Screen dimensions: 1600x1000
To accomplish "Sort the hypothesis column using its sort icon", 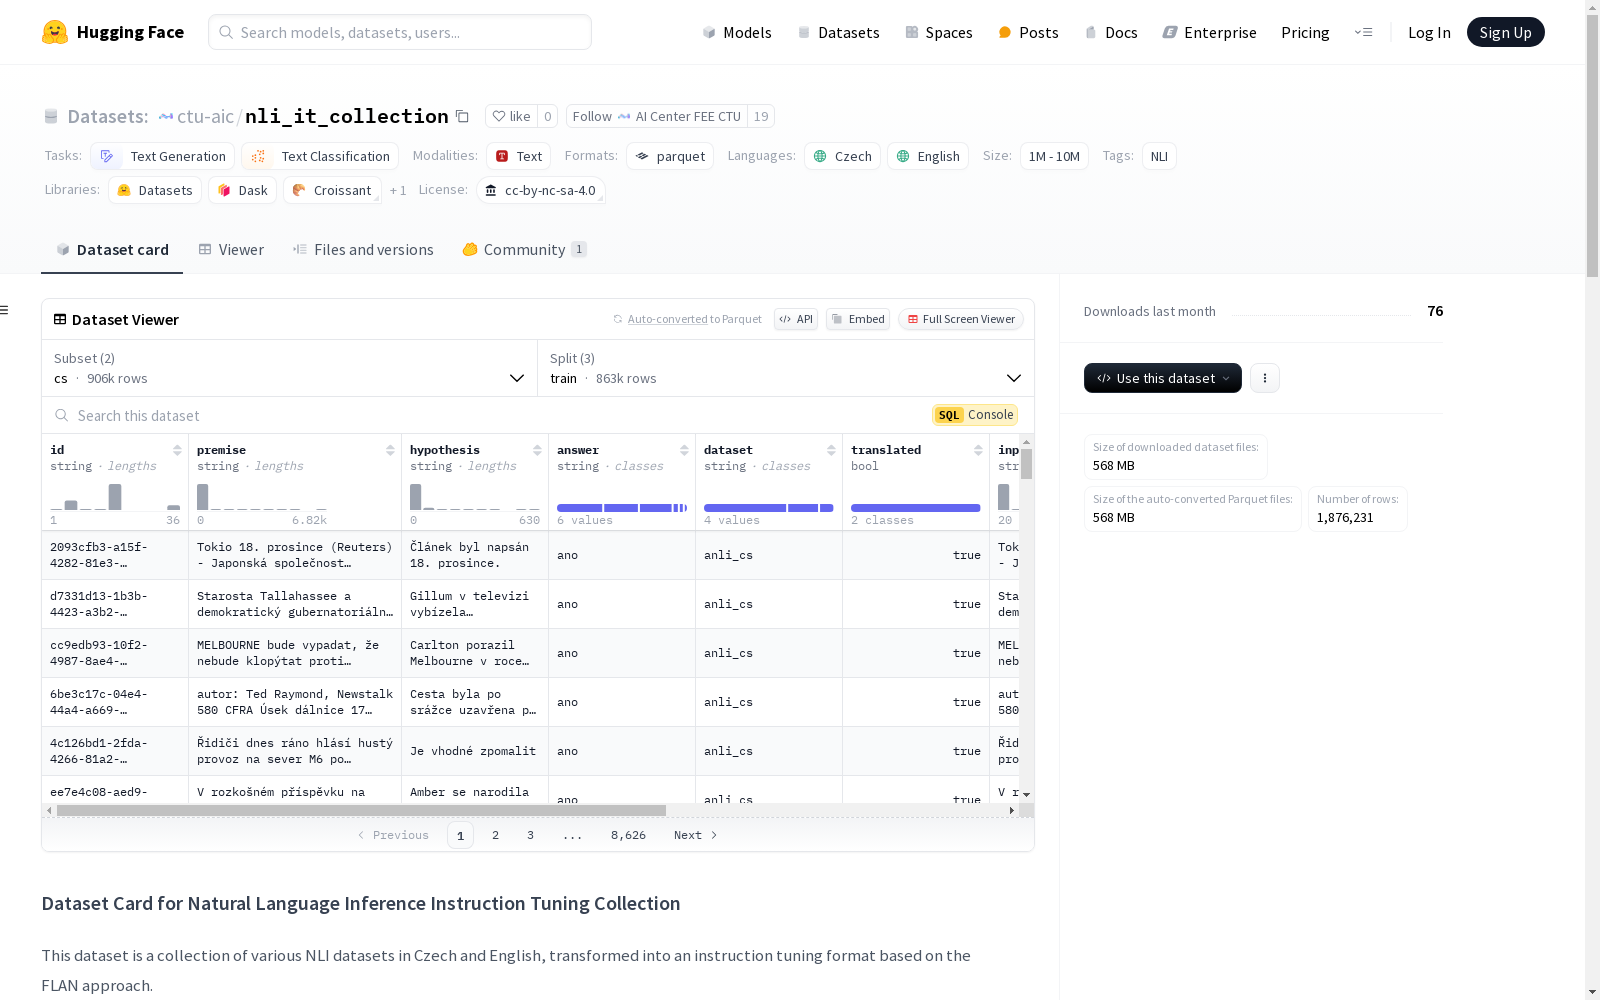I will click(537, 450).
